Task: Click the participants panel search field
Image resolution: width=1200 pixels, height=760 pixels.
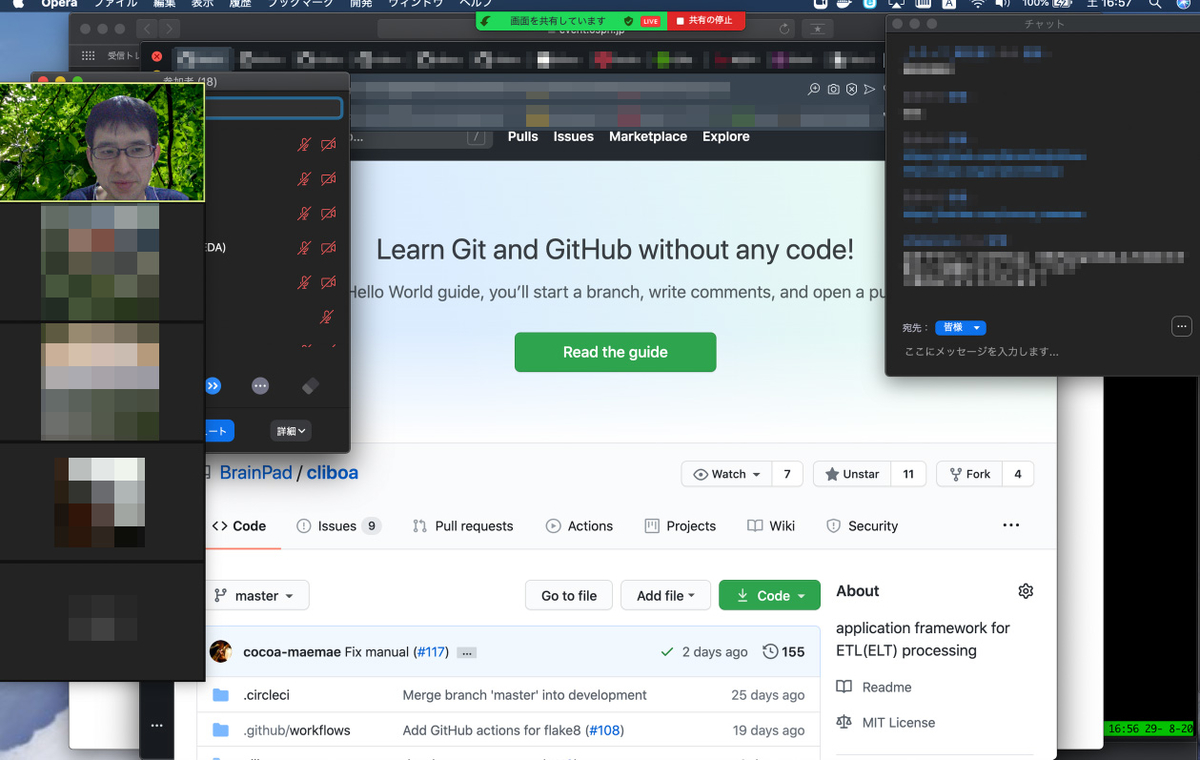Action: tap(273, 108)
